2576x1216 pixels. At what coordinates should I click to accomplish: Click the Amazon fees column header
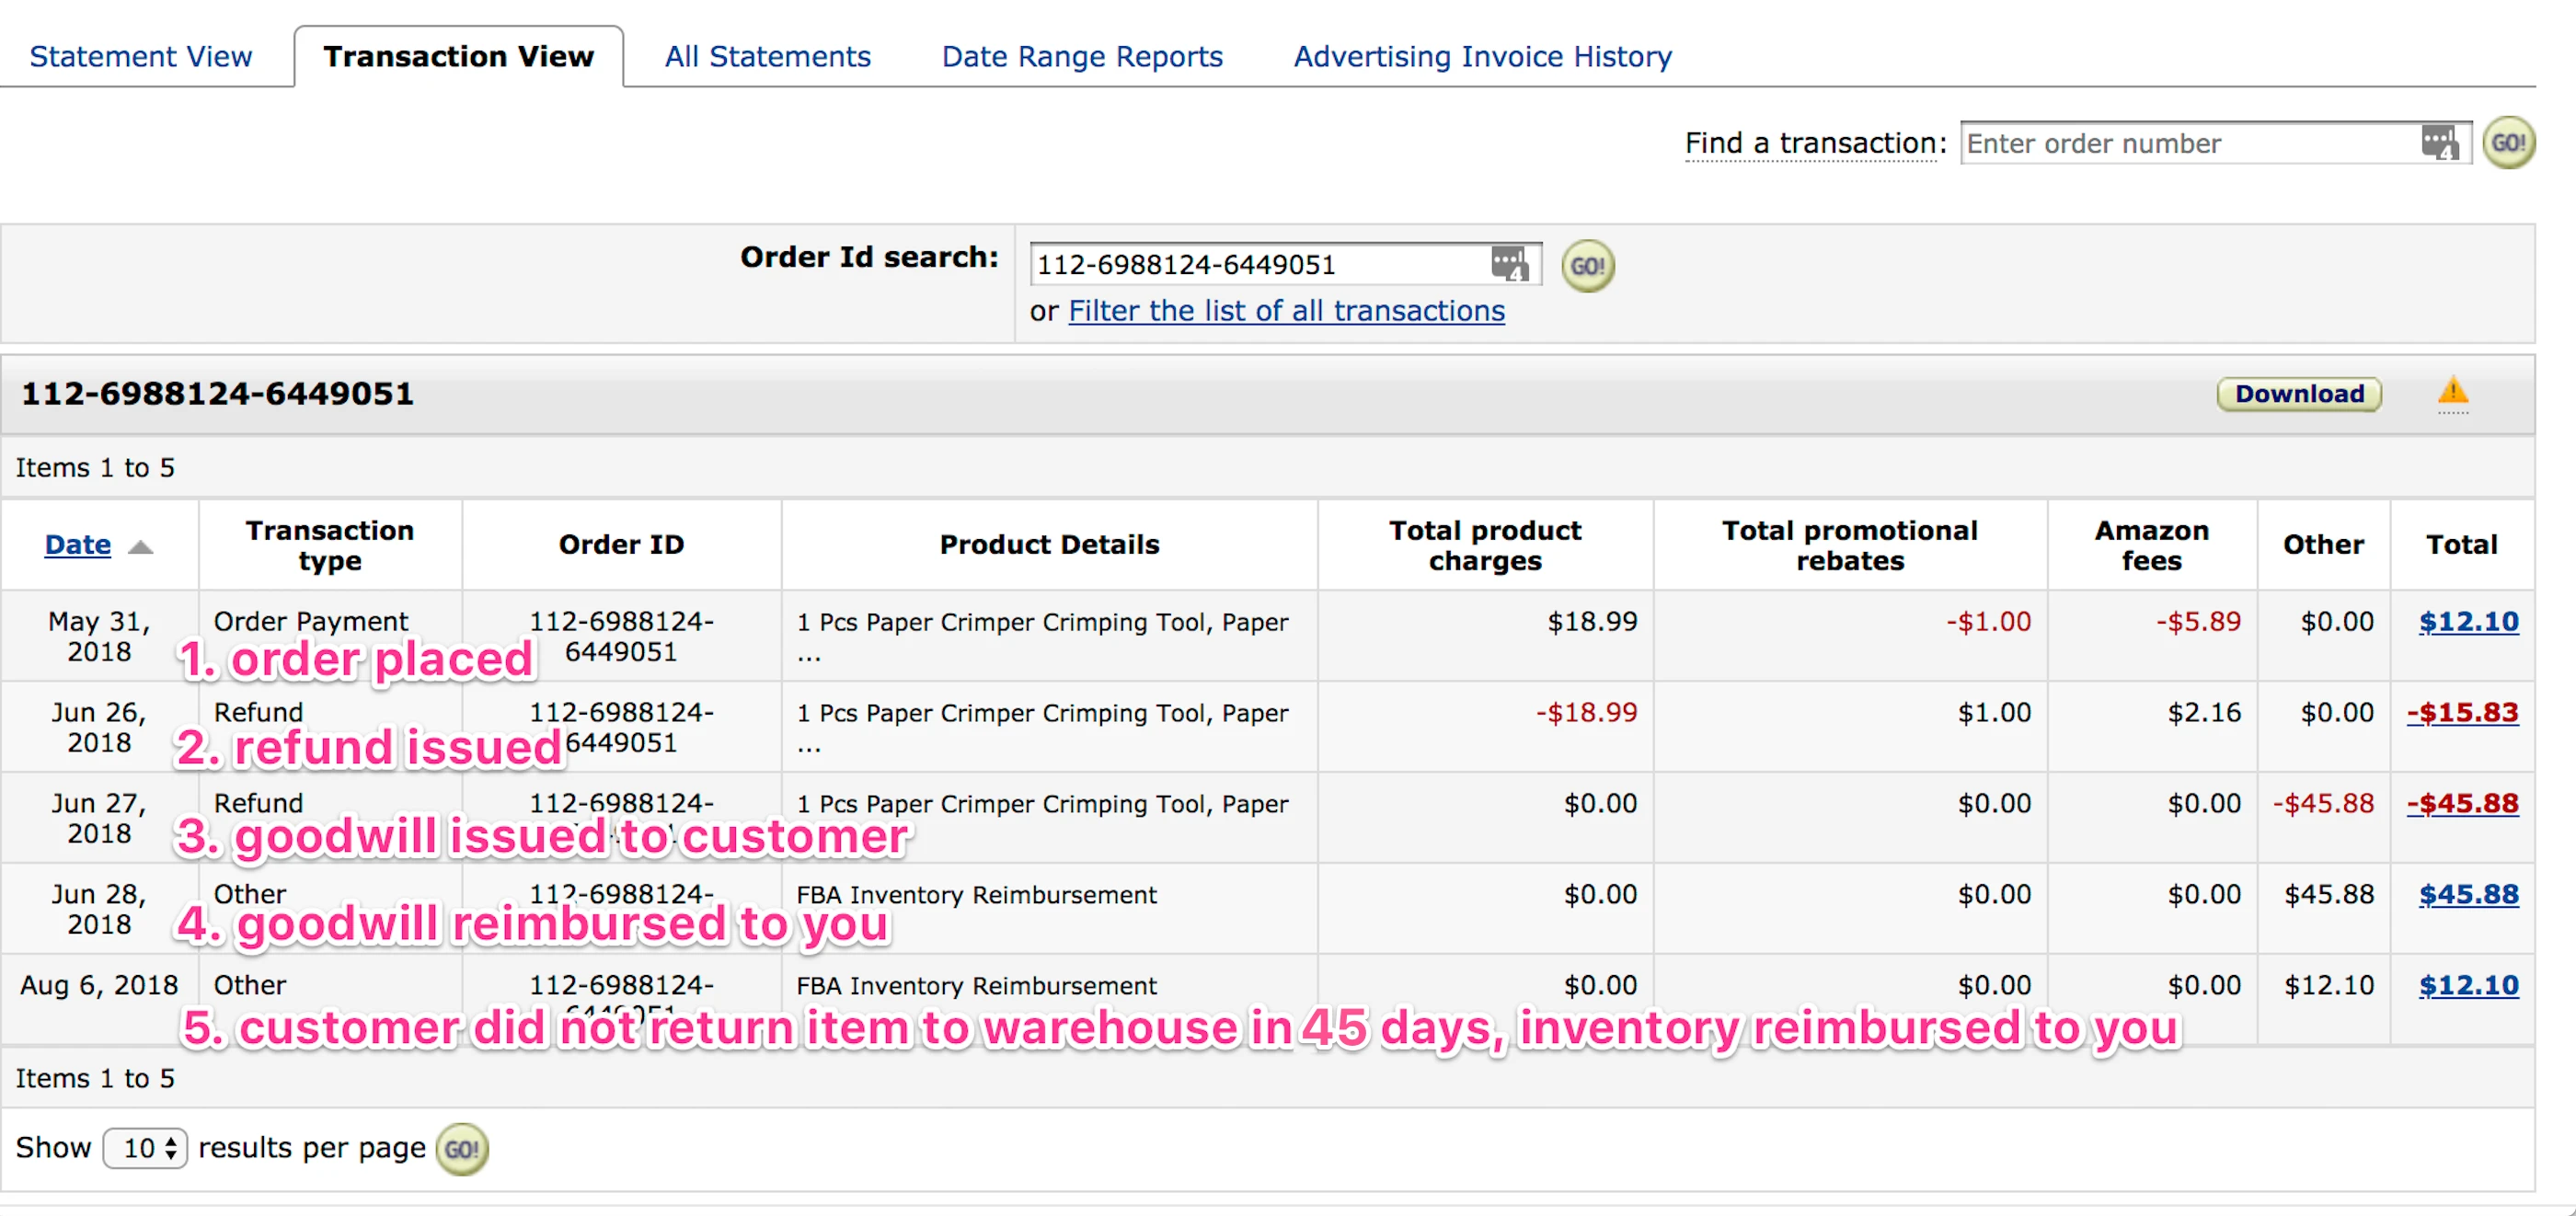[2151, 545]
